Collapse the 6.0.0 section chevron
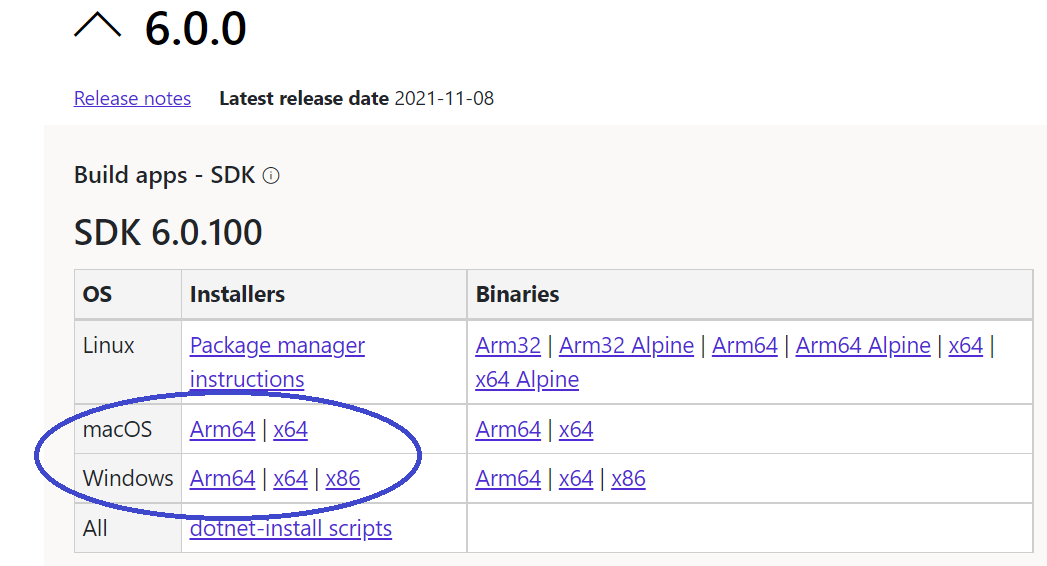The width and height of the screenshot is (1047, 566). (x=97, y=25)
